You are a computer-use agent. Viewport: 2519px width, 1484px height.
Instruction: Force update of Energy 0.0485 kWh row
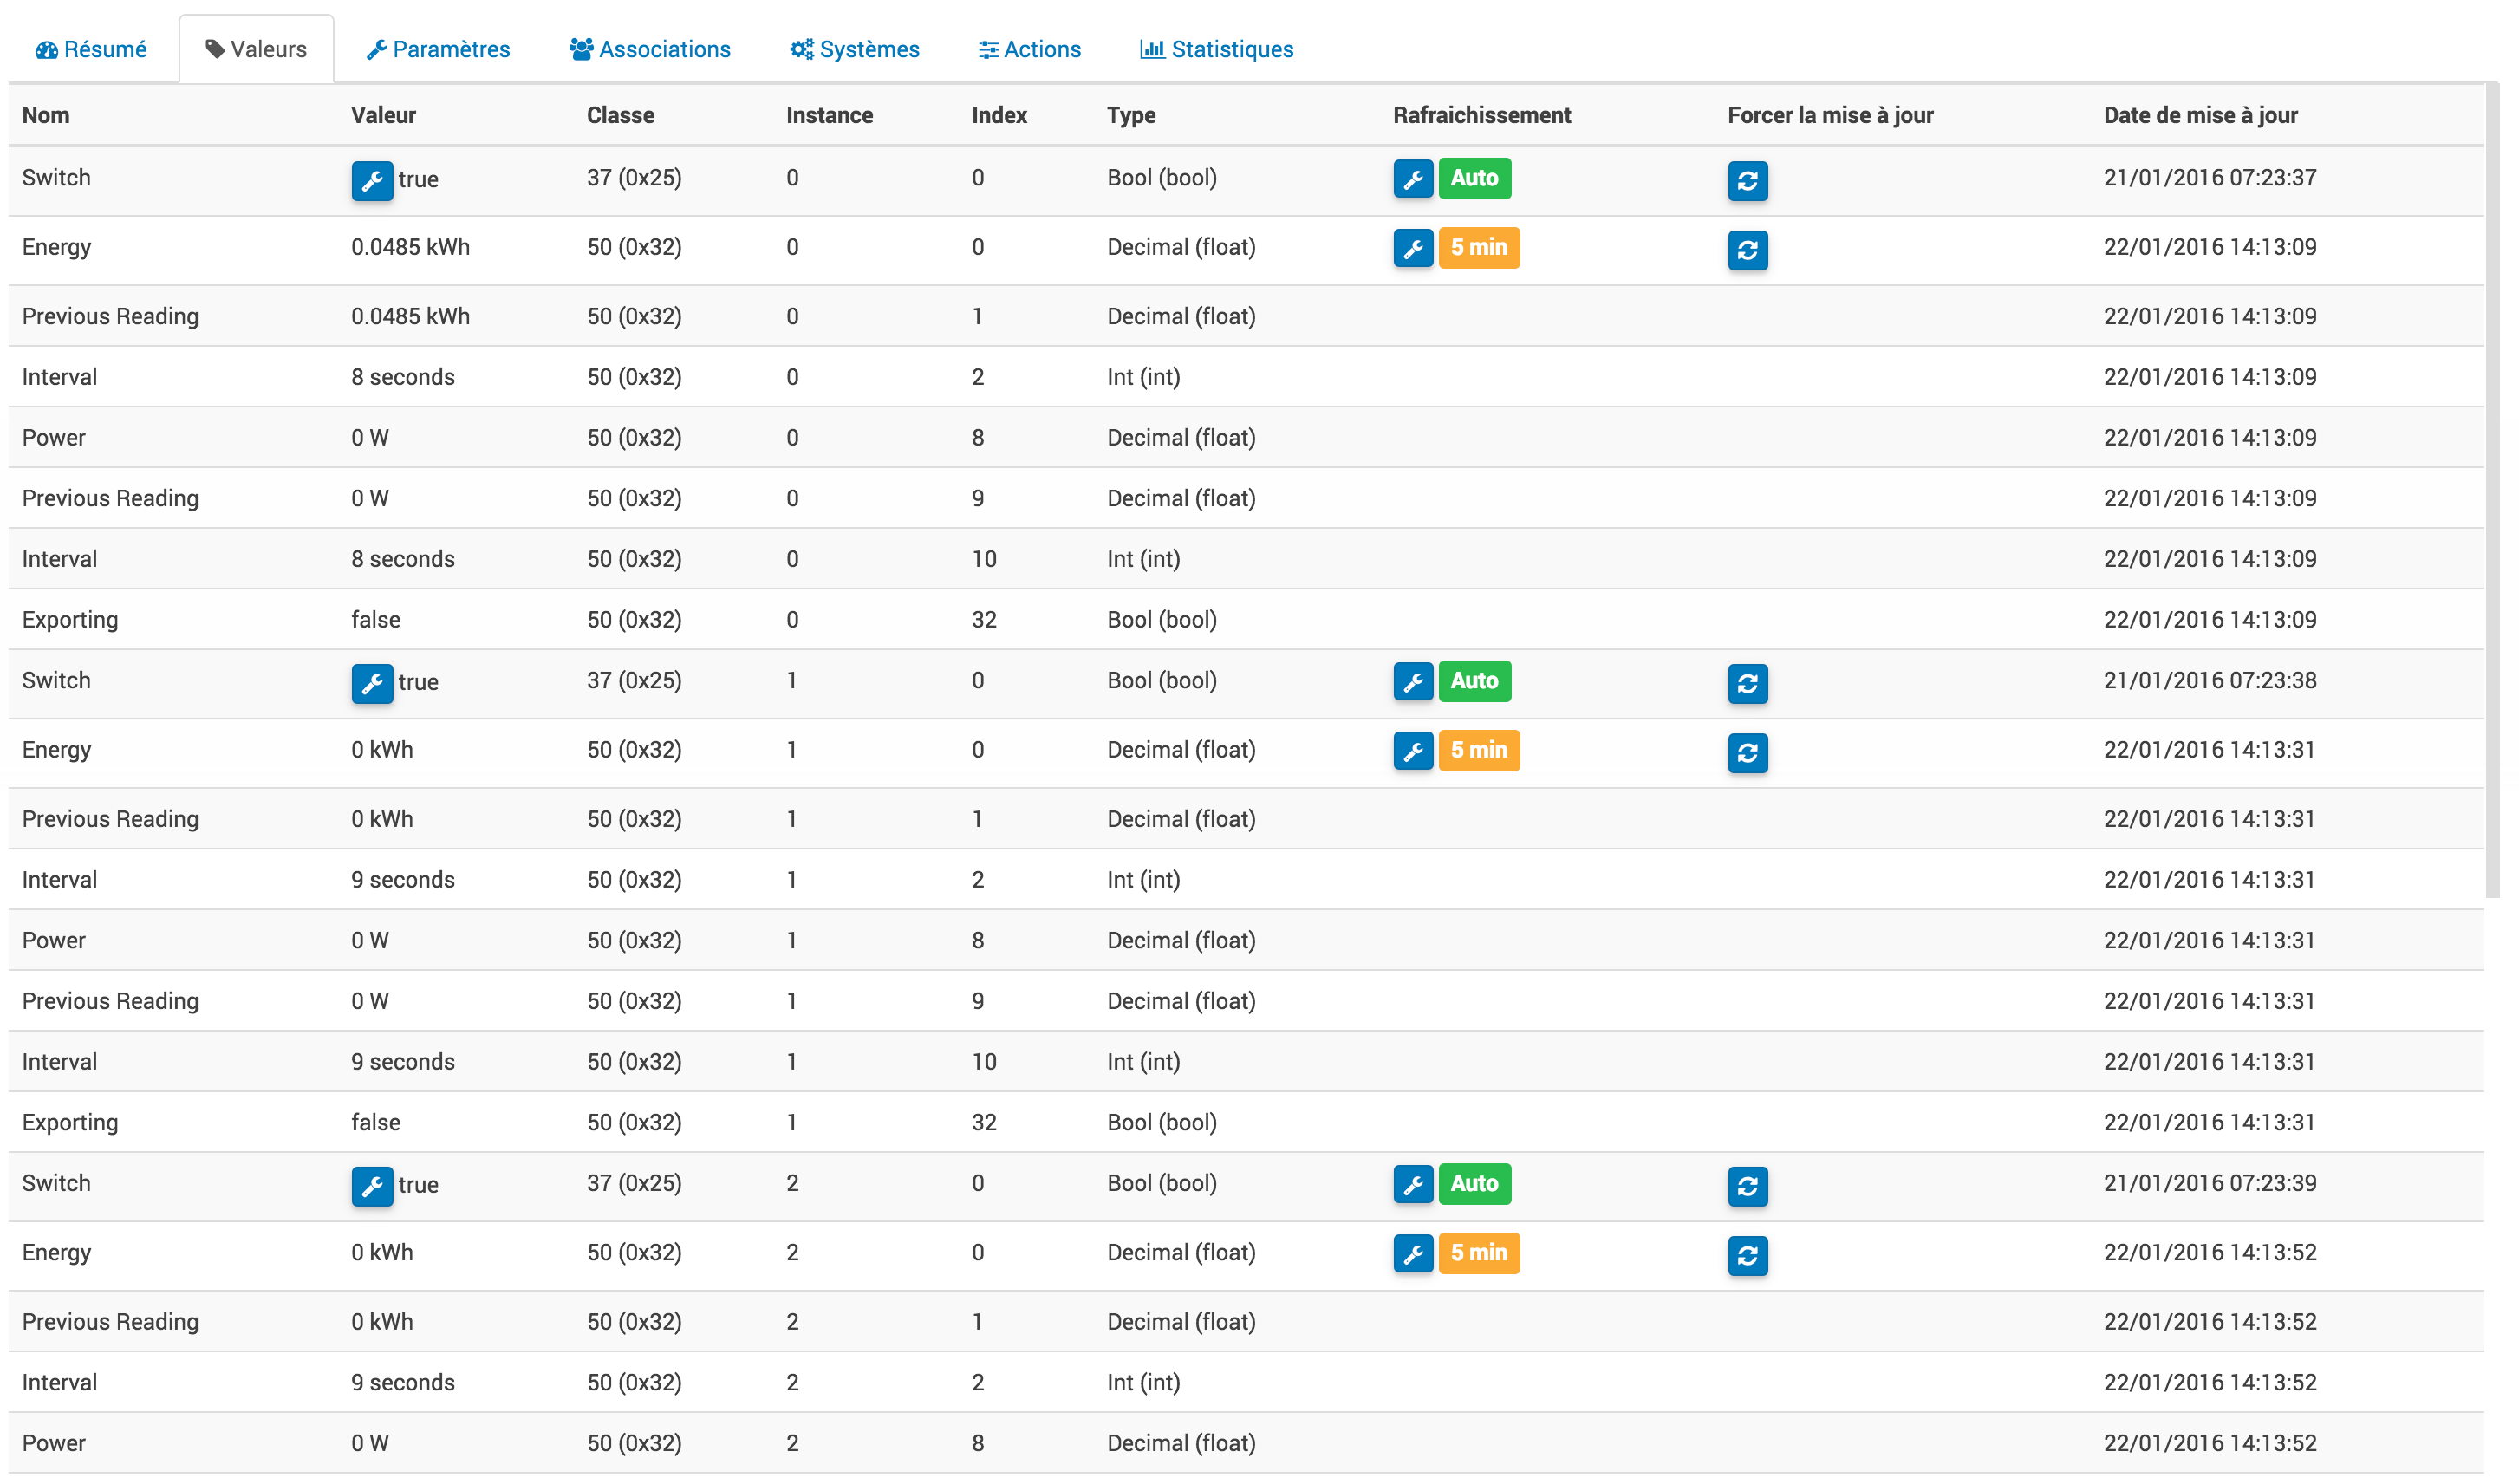click(x=1748, y=250)
